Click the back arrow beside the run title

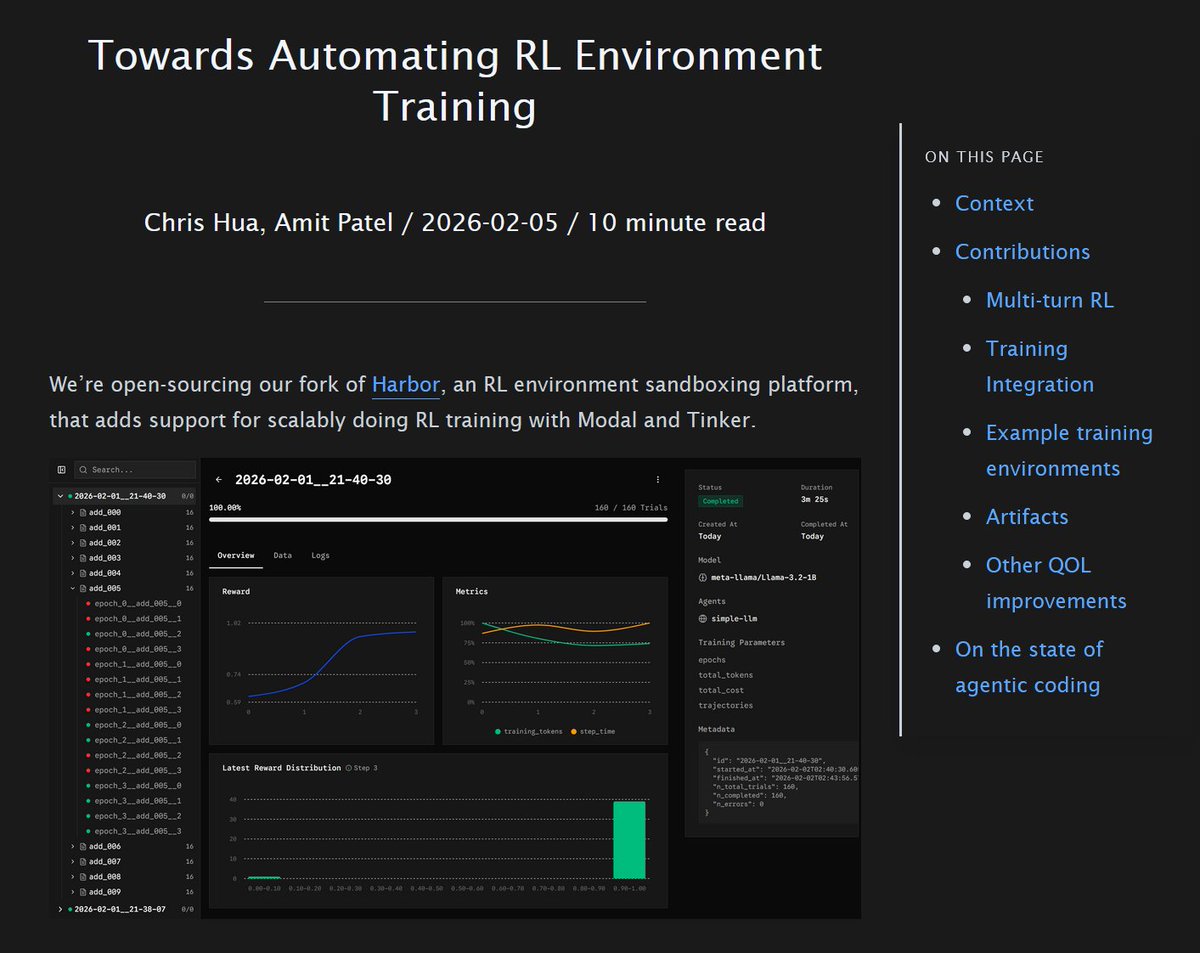(220, 479)
